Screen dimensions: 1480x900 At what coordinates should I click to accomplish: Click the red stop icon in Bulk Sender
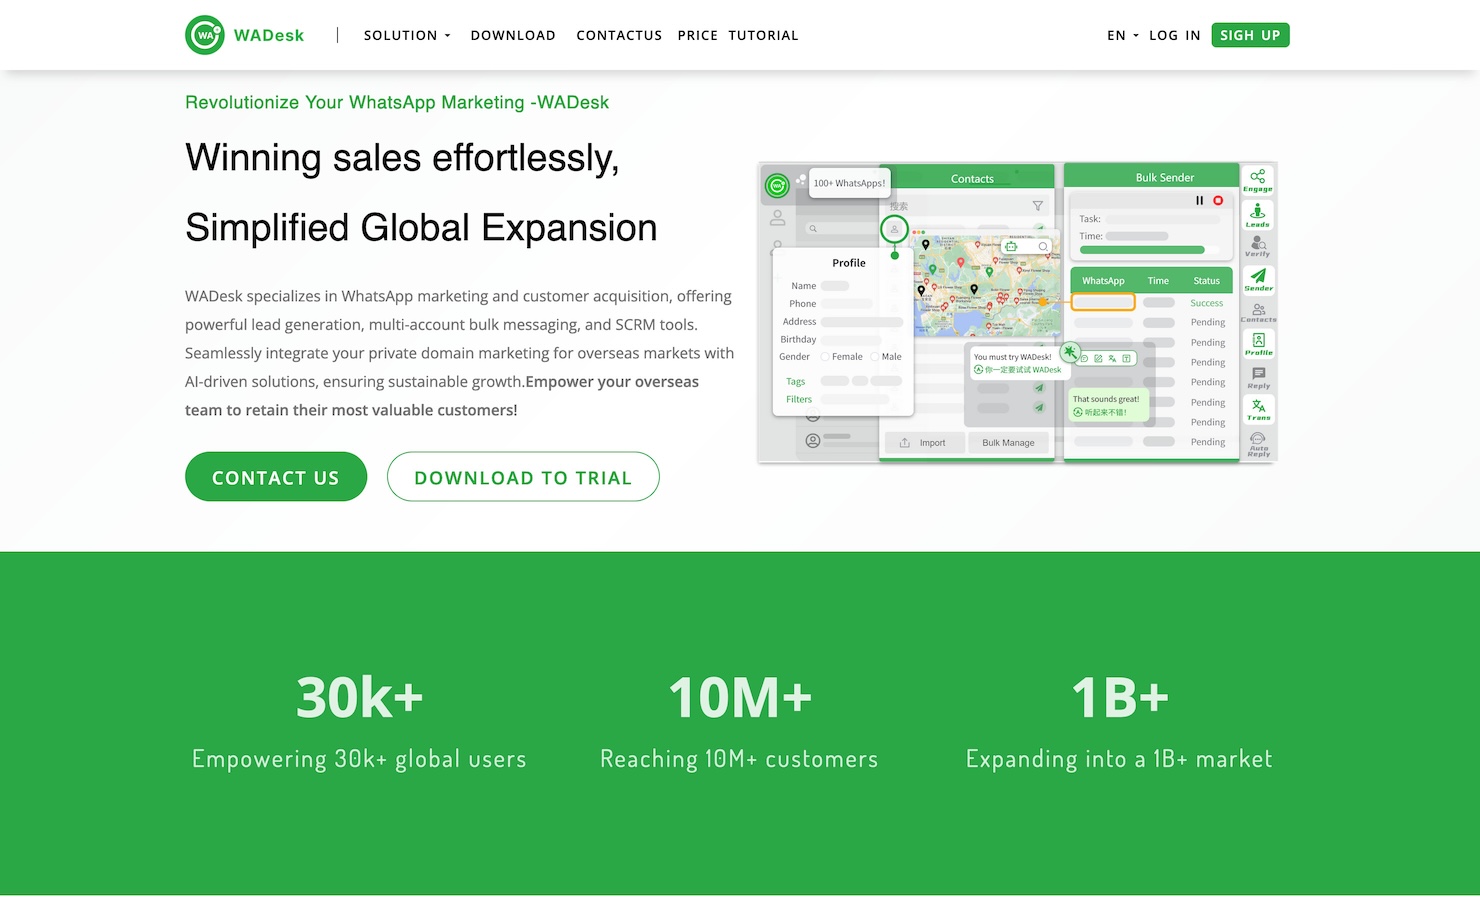click(1218, 200)
